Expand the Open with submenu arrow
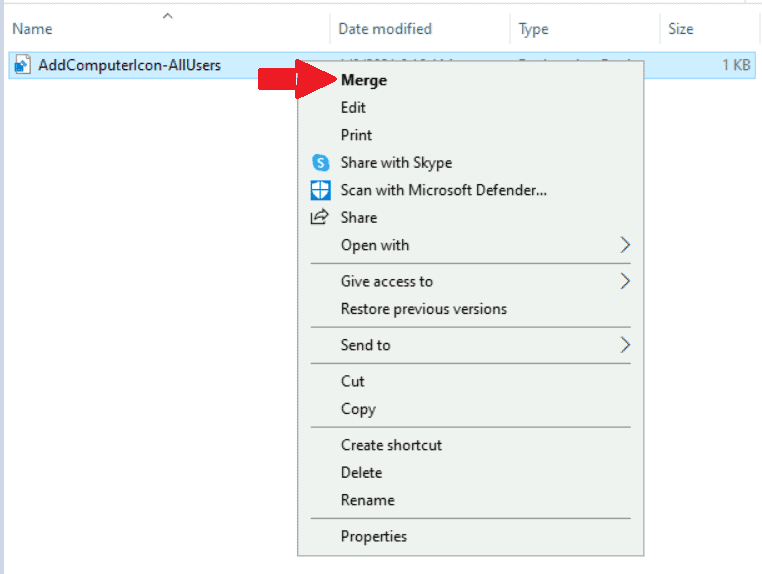The height and width of the screenshot is (574, 762). [625, 245]
